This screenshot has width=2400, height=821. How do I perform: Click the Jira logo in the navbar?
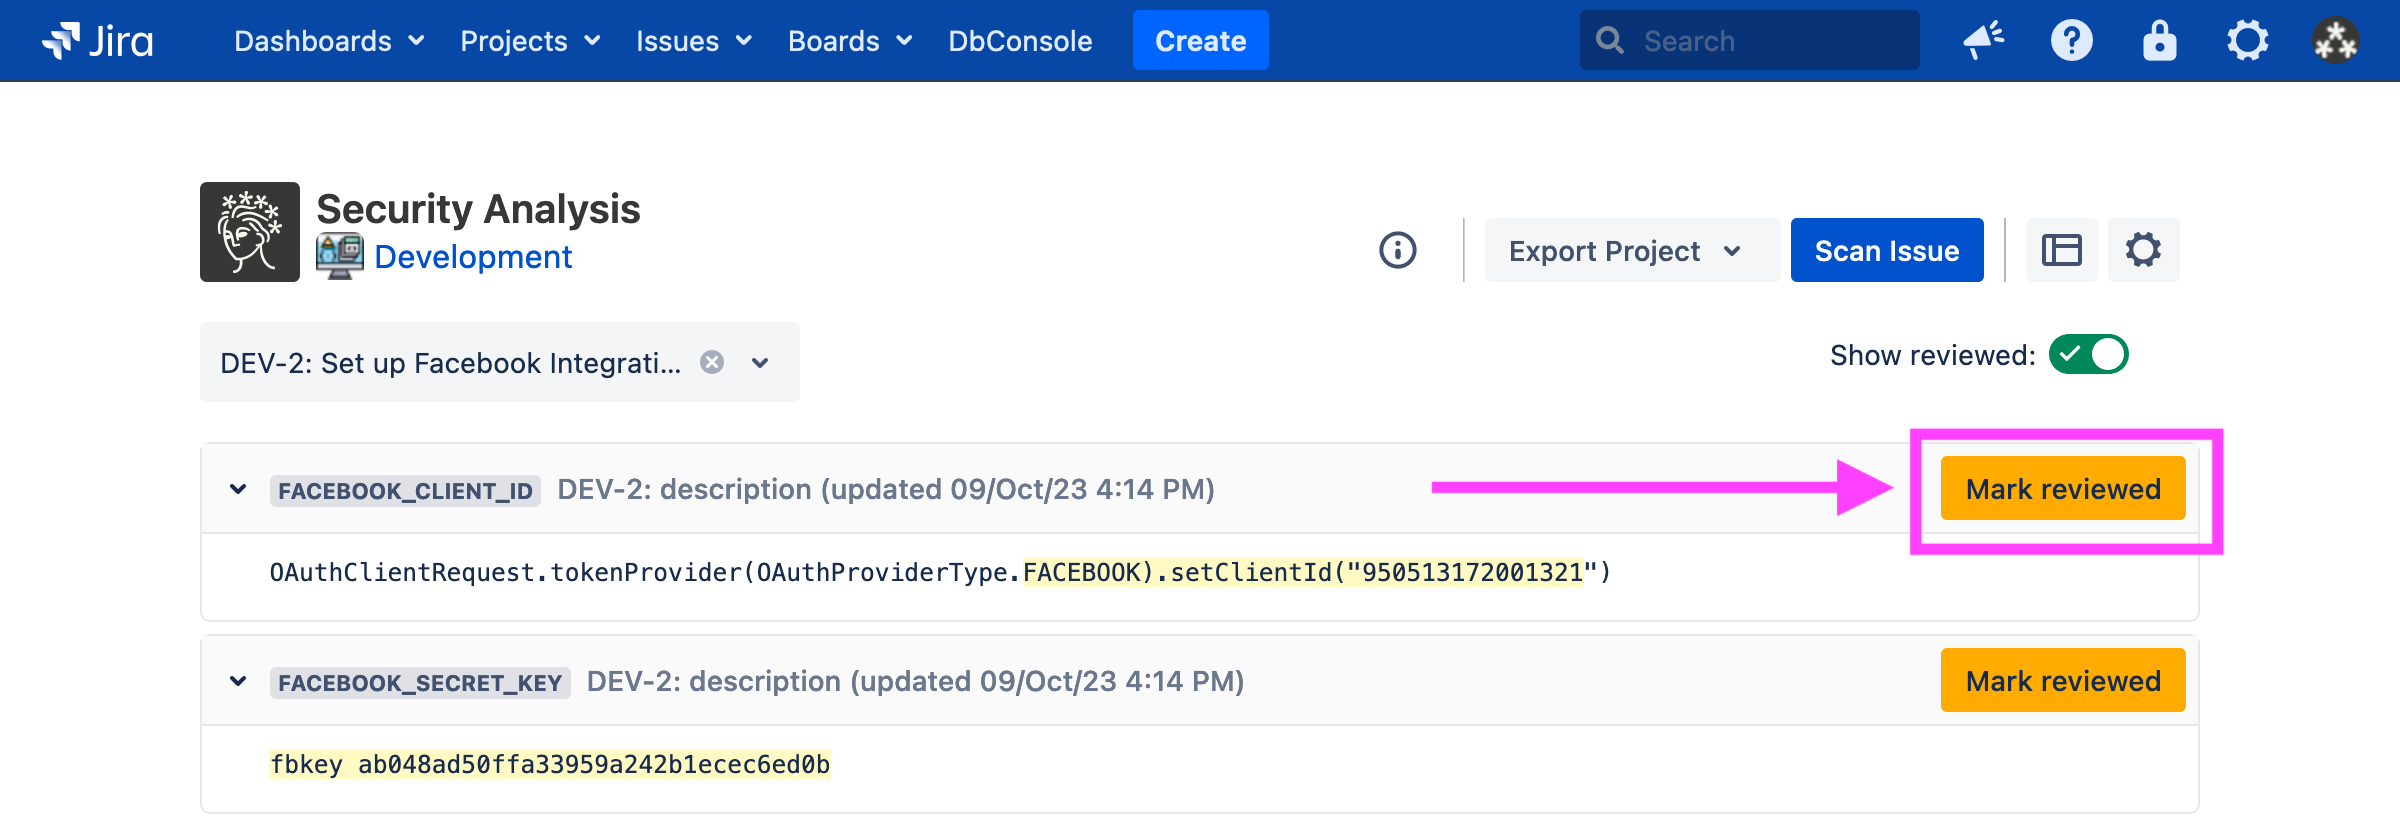tap(97, 41)
